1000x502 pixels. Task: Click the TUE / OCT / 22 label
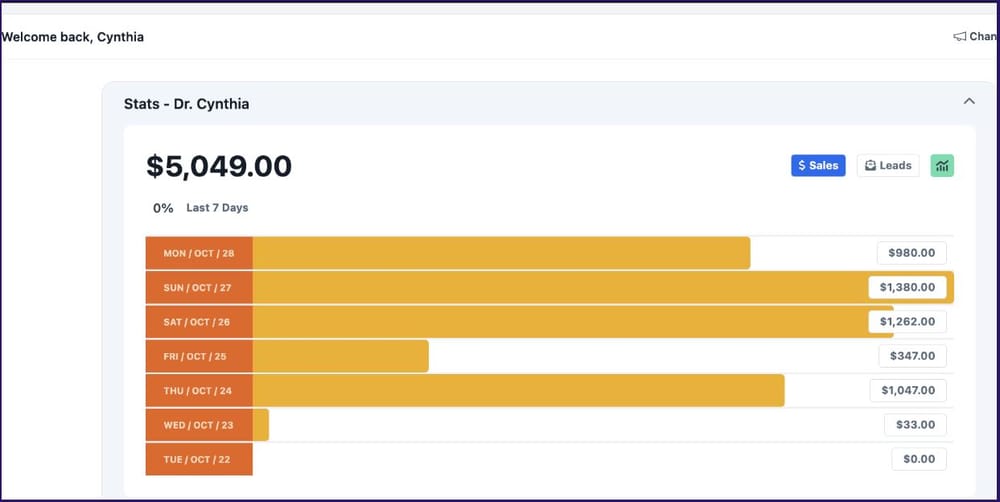[199, 459]
